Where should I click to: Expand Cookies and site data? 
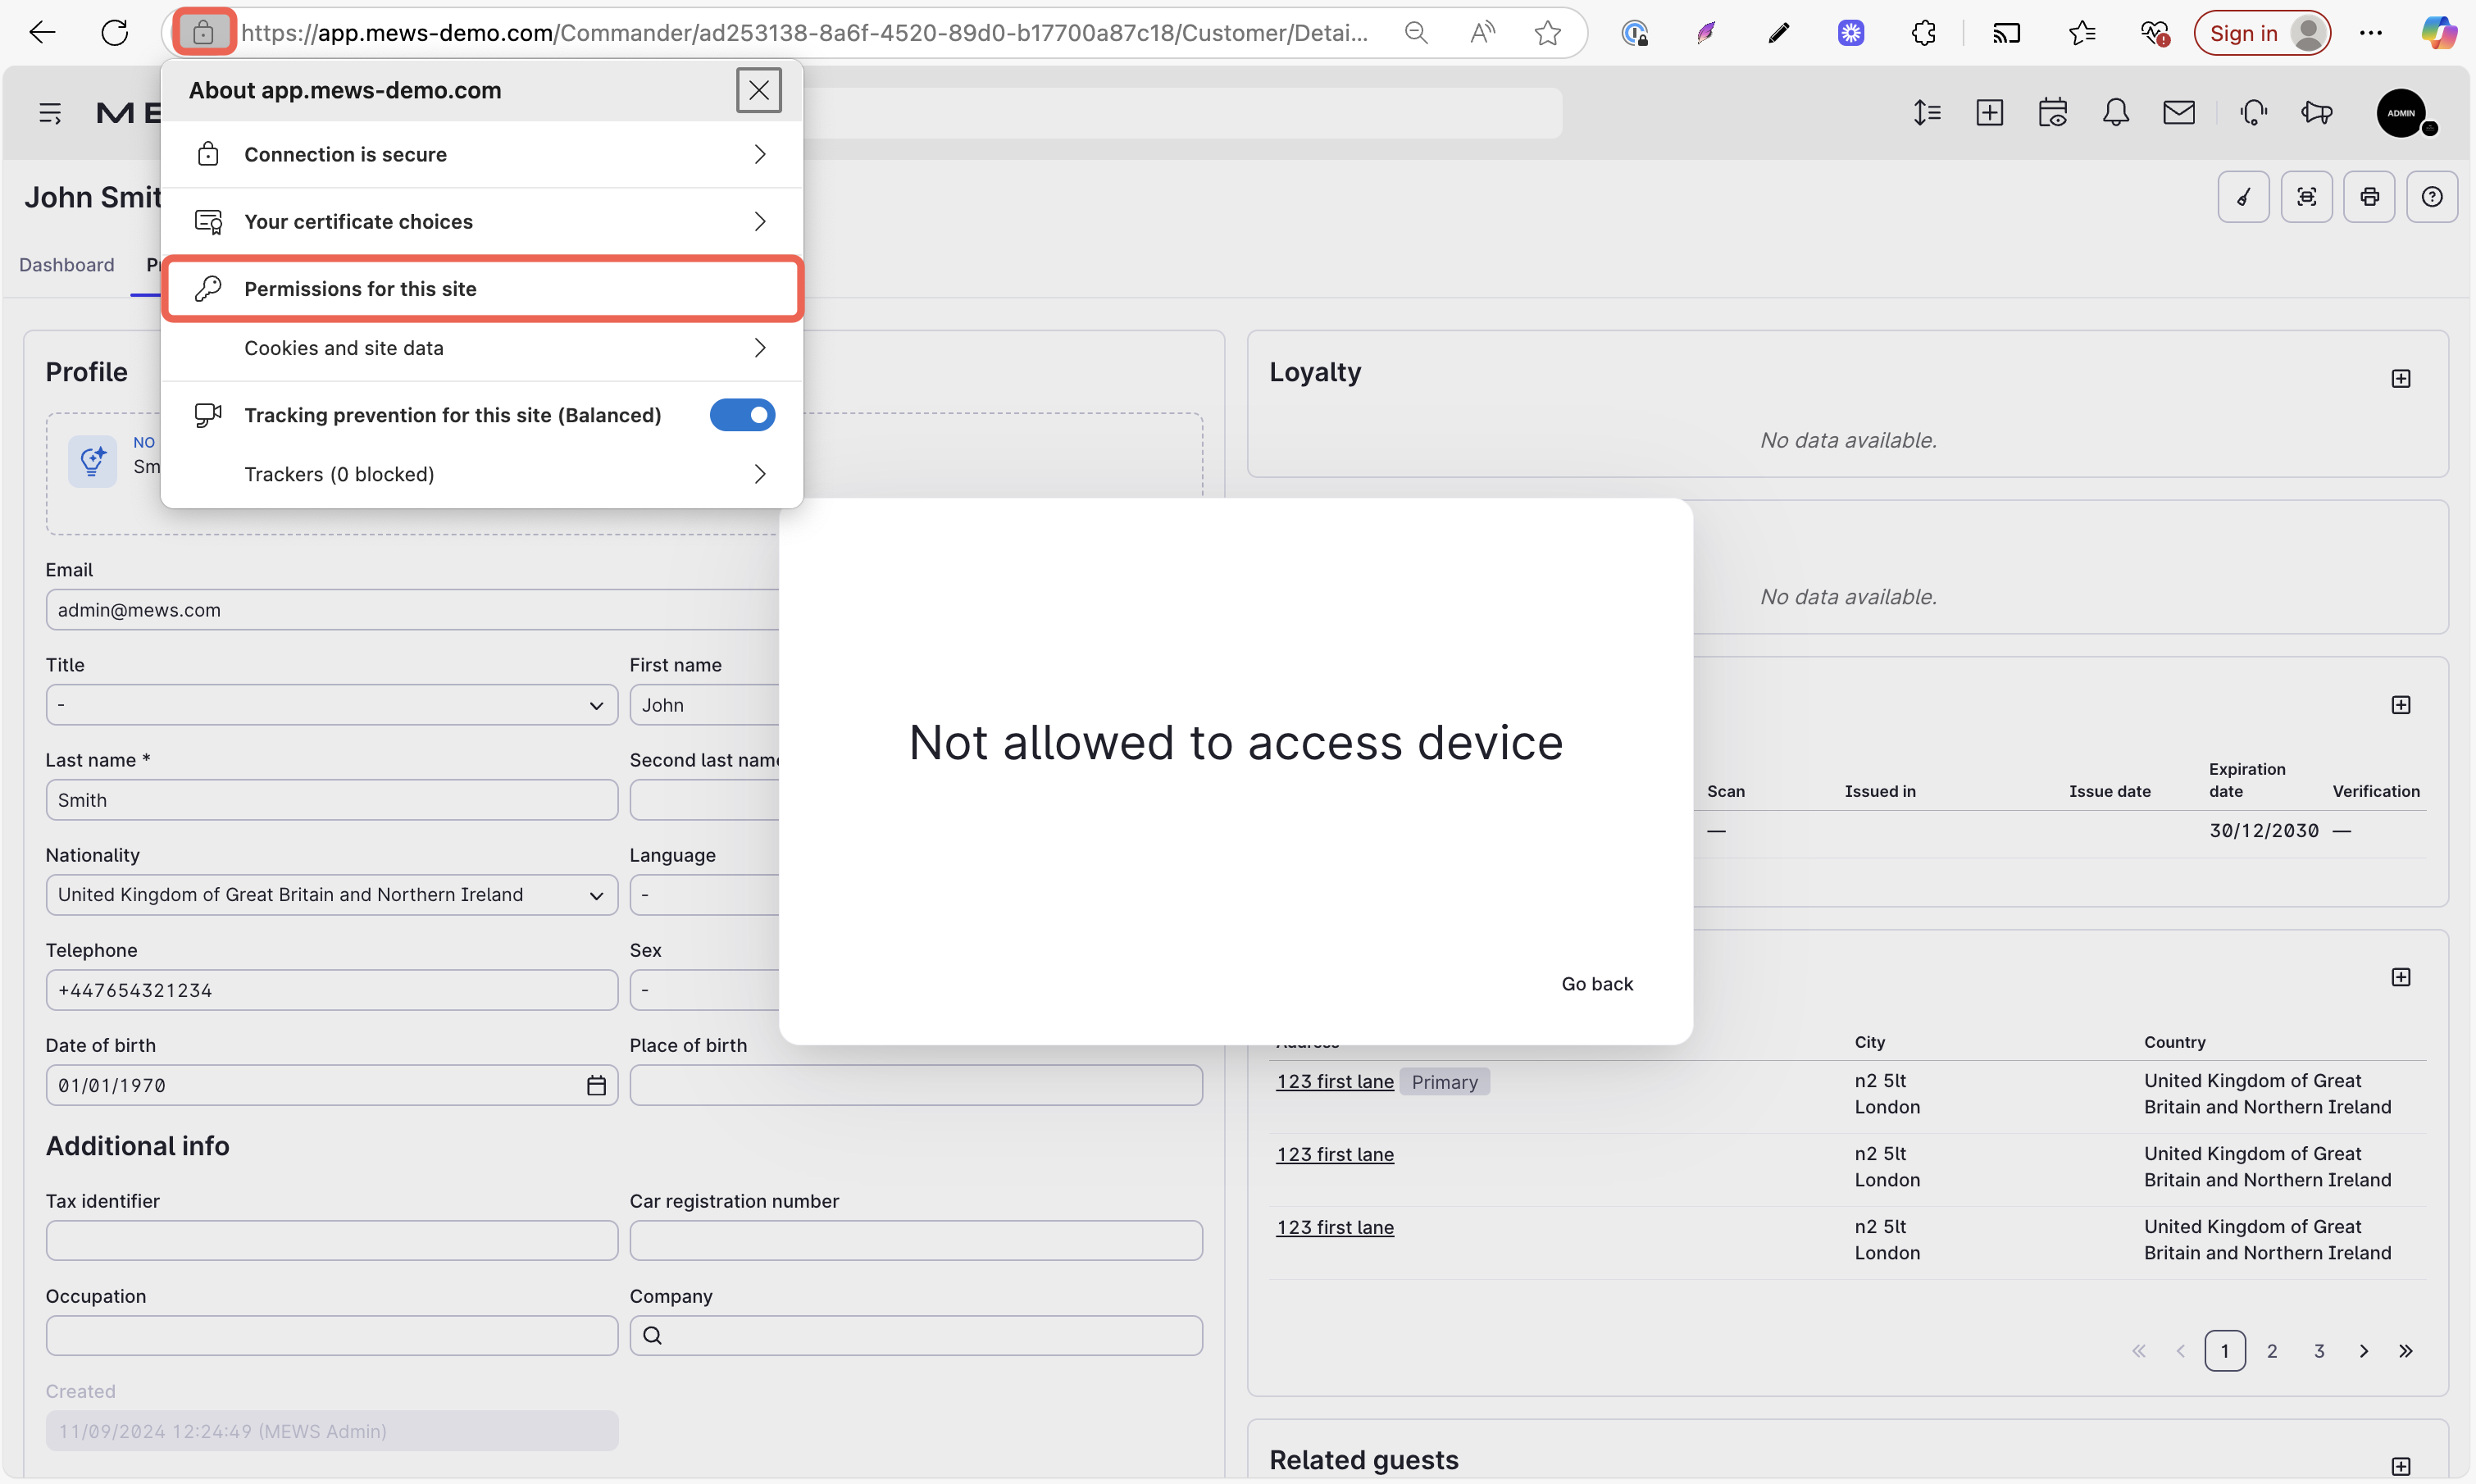pyautogui.click(x=482, y=348)
